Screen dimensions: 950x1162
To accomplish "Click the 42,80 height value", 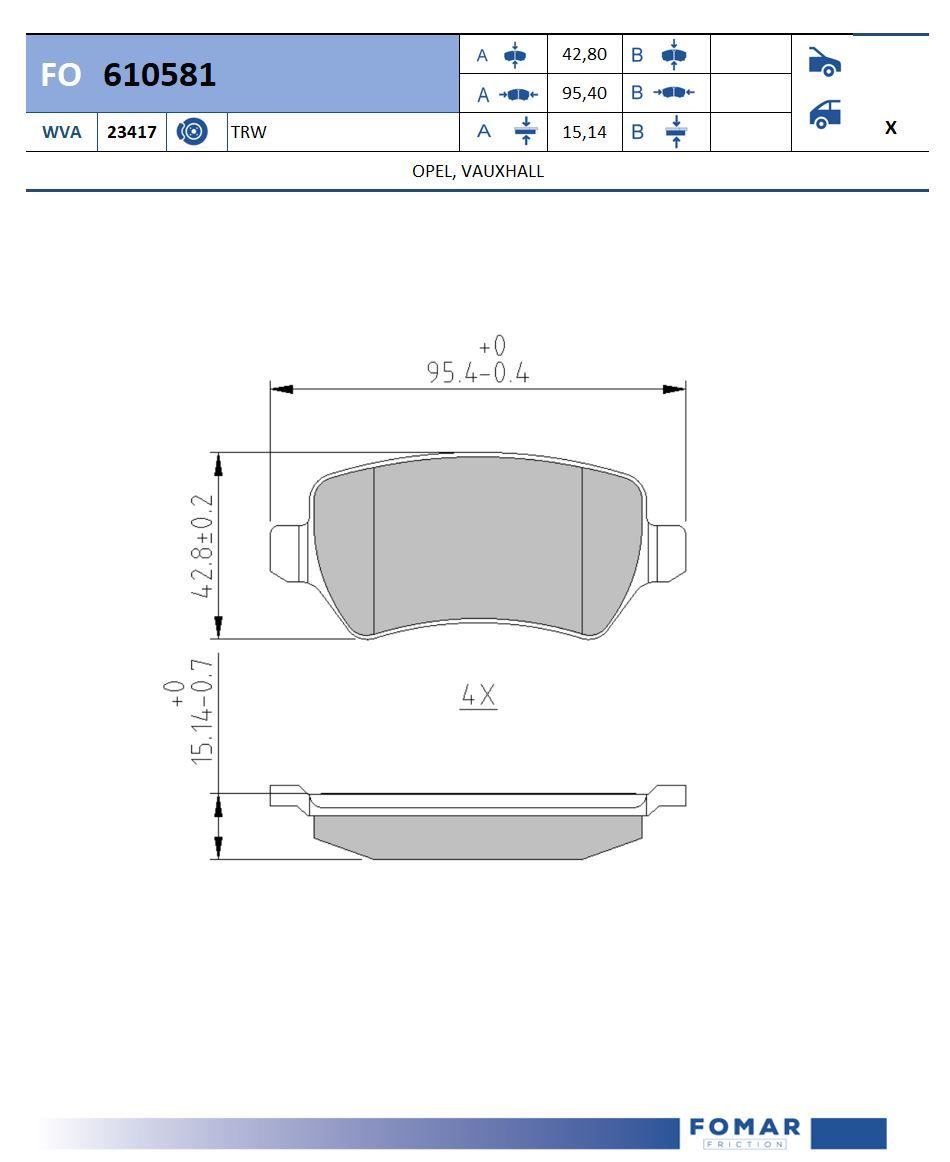I will coord(584,55).
